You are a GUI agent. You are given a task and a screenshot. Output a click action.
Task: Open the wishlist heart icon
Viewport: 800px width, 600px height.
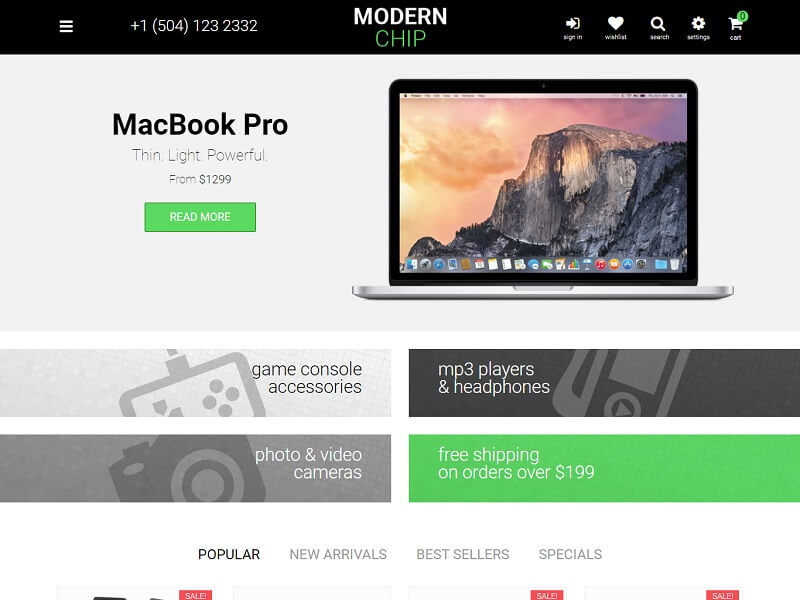pyautogui.click(x=615, y=23)
